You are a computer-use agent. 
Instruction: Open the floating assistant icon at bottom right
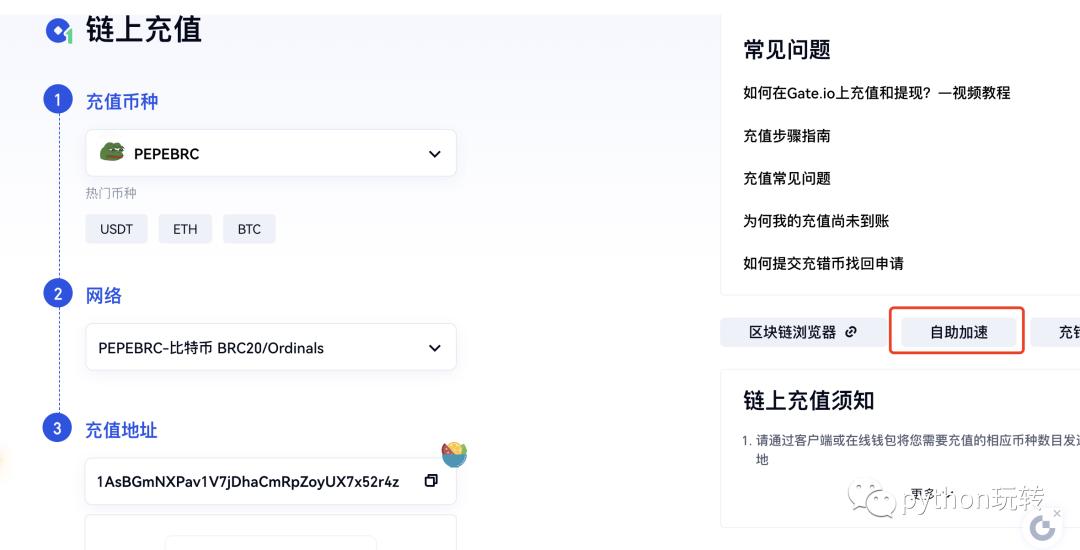[1042, 528]
